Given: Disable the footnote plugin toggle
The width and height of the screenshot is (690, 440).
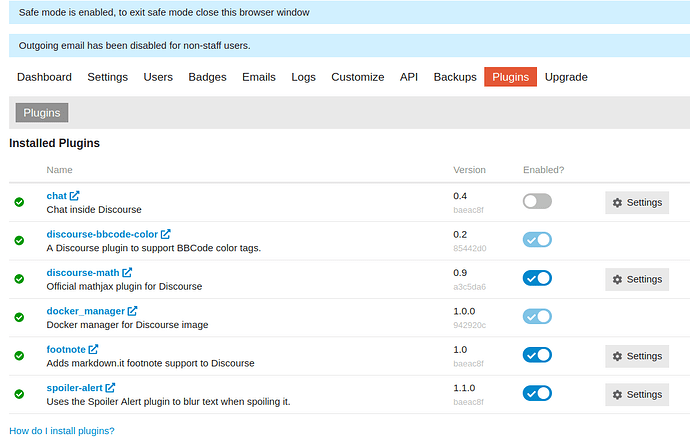Looking at the screenshot, I should (x=537, y=355).
